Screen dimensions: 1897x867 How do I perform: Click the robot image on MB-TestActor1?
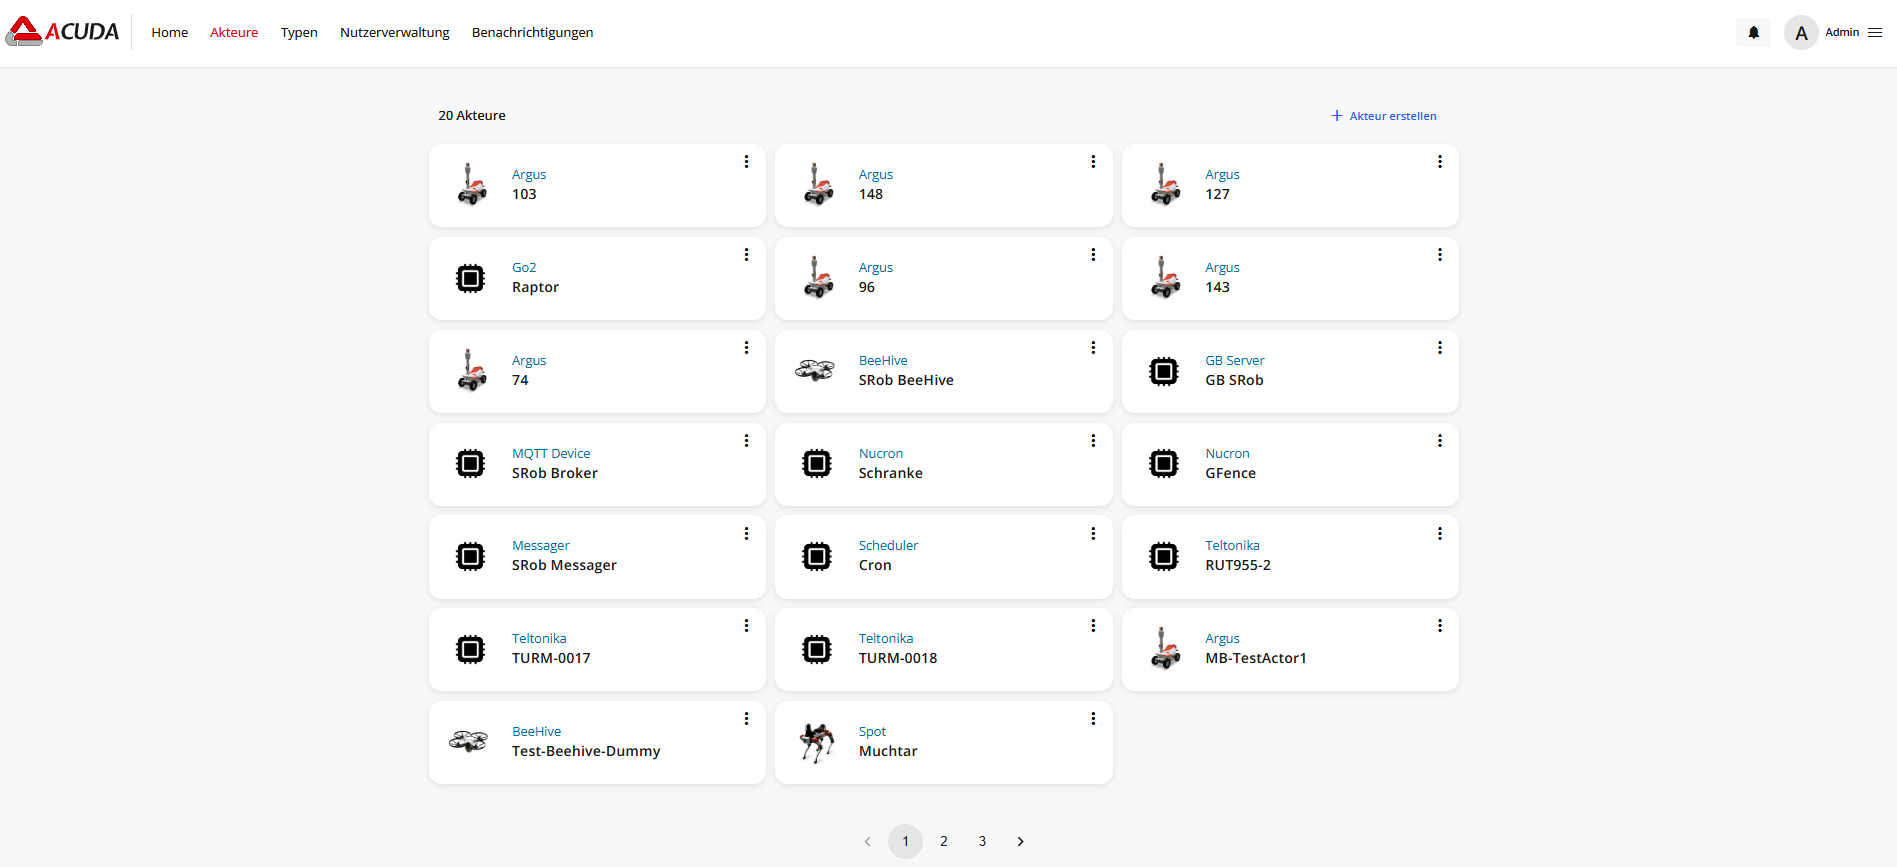tap(1165, 649)
